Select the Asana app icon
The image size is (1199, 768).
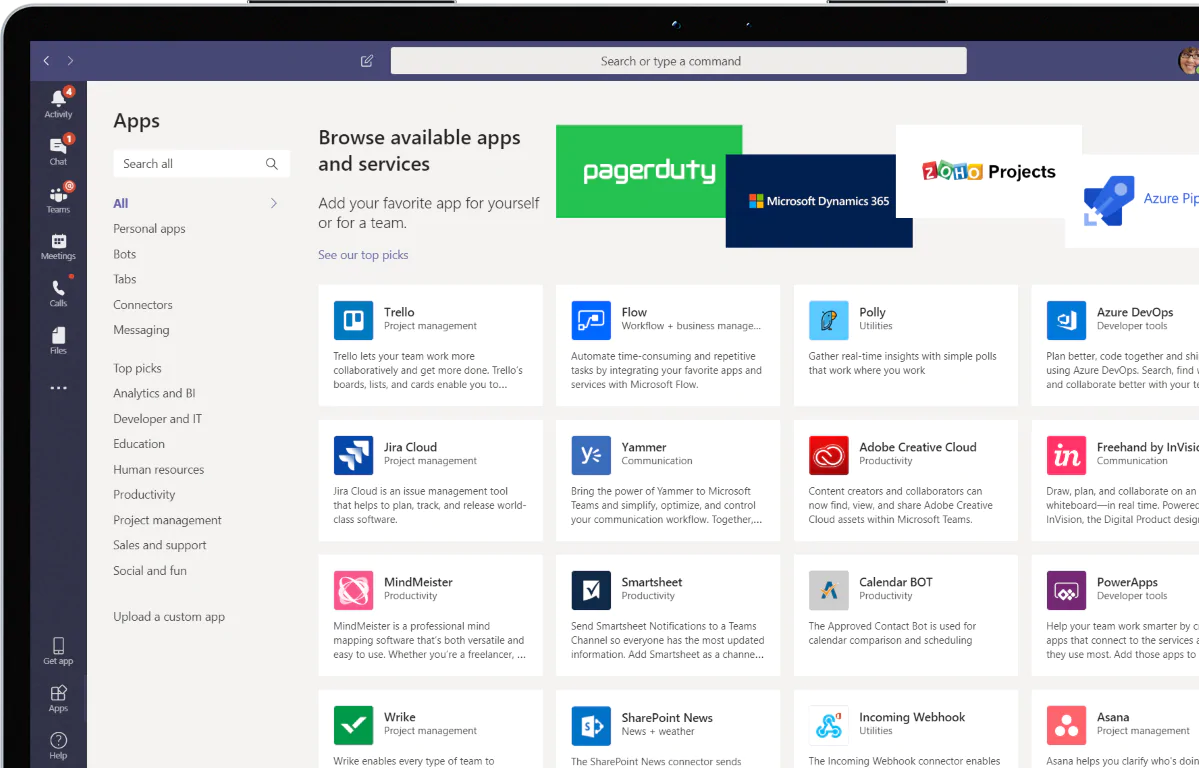pos(1066,725)
